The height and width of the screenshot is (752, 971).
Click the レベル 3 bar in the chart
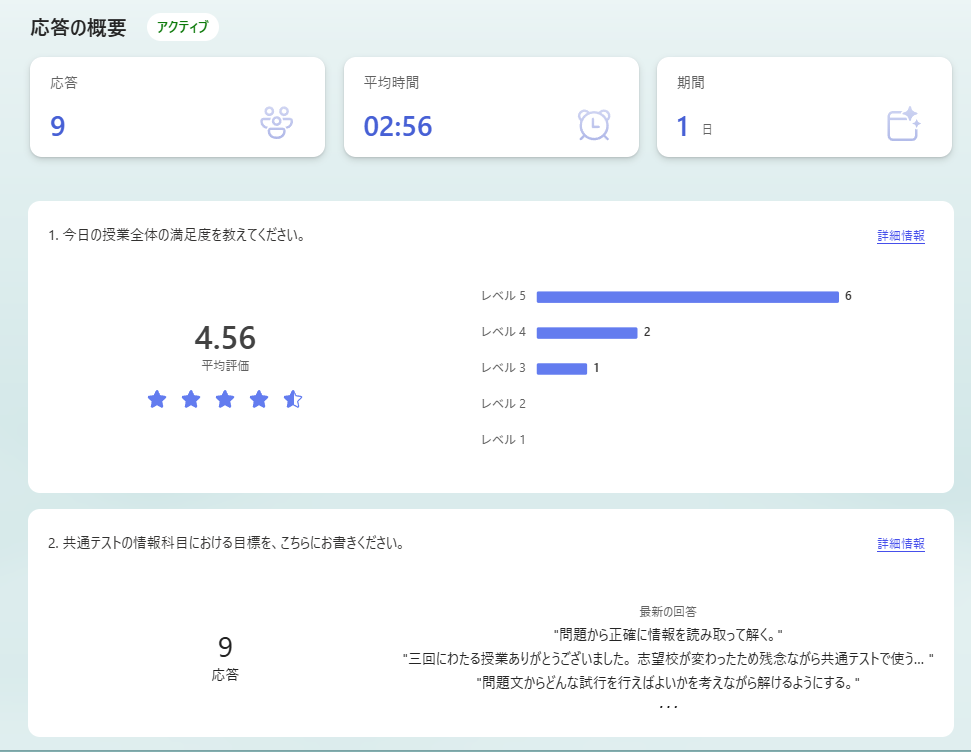pyautogui.click(x=561, y=369)
